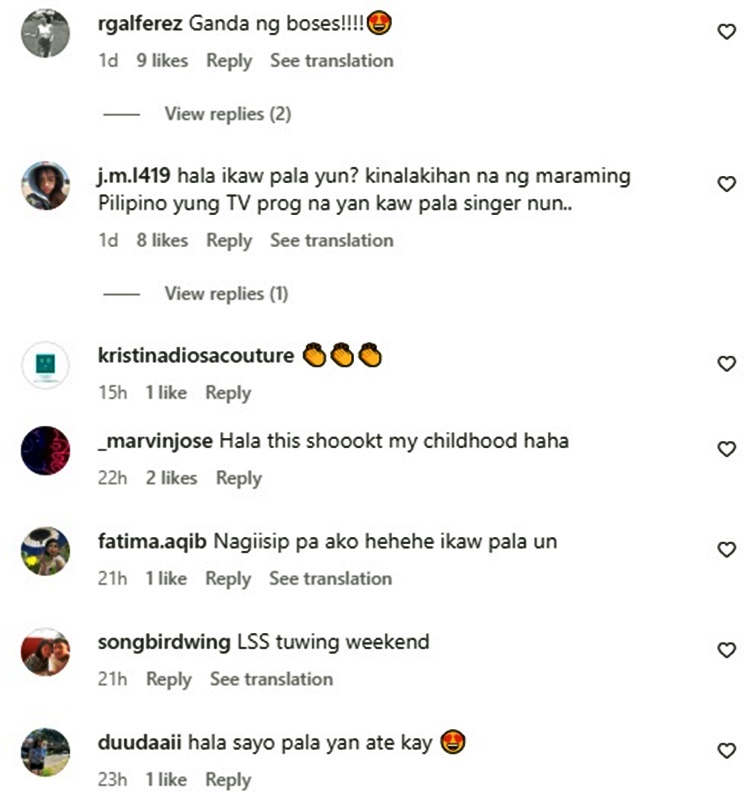See translation for j.m.l419's comment
This screenshot has width=750, height=809.
click(332, 240)
